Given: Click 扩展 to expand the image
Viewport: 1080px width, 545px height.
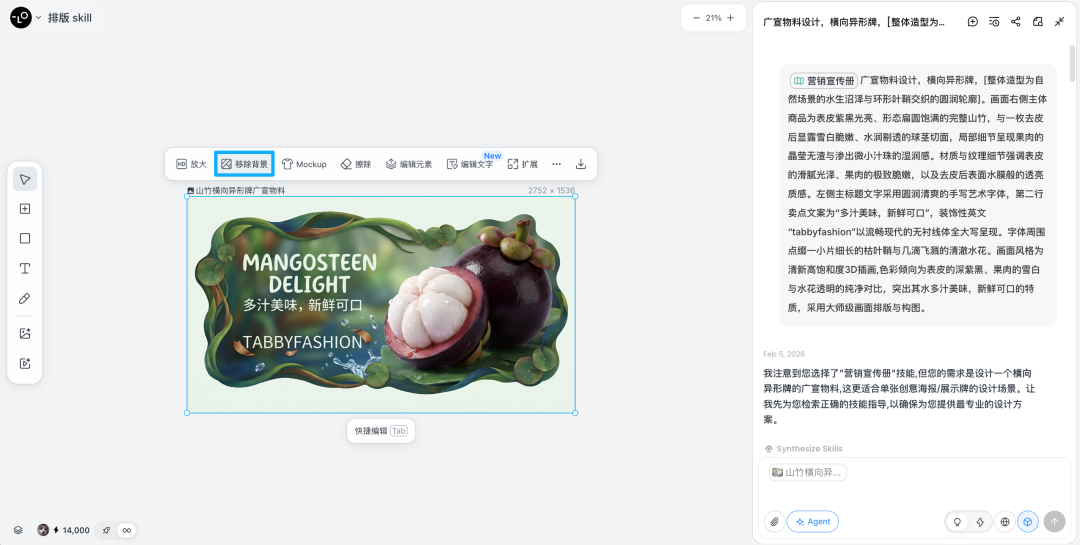Looking at the screenshot, I should [522, 164].
